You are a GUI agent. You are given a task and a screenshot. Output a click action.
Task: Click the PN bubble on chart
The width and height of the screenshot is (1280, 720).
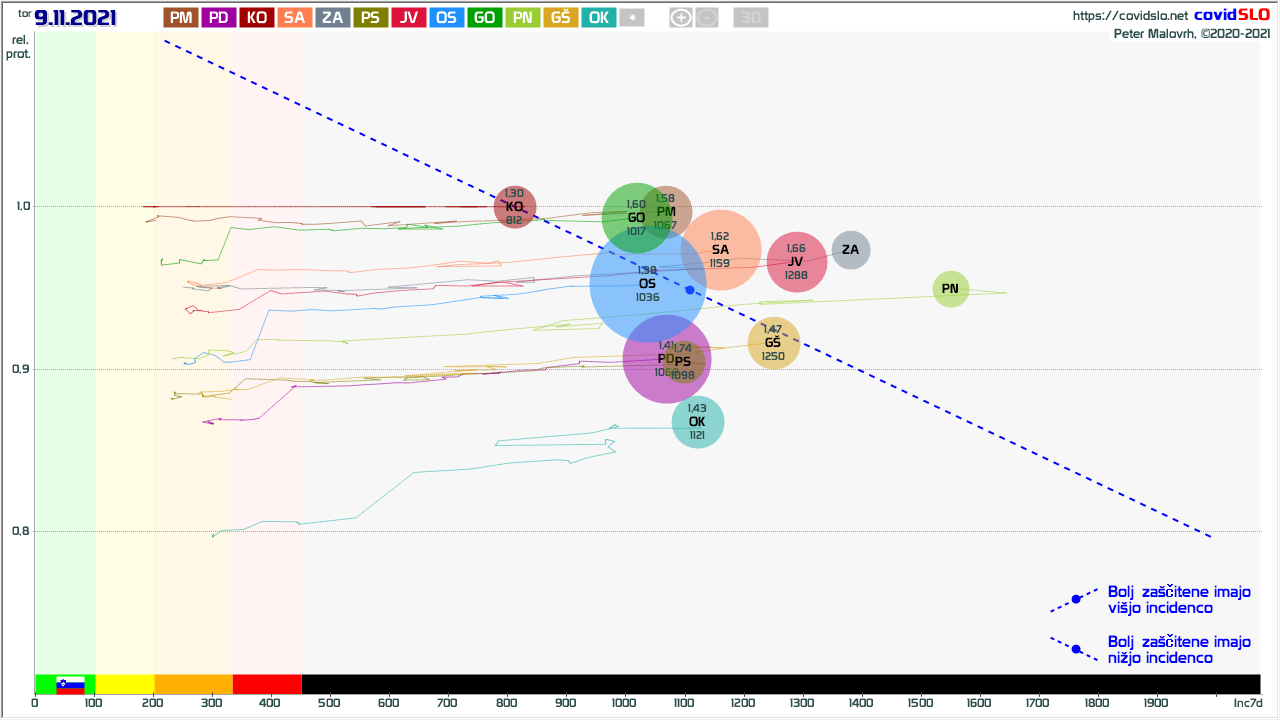[x=950, y=289]
